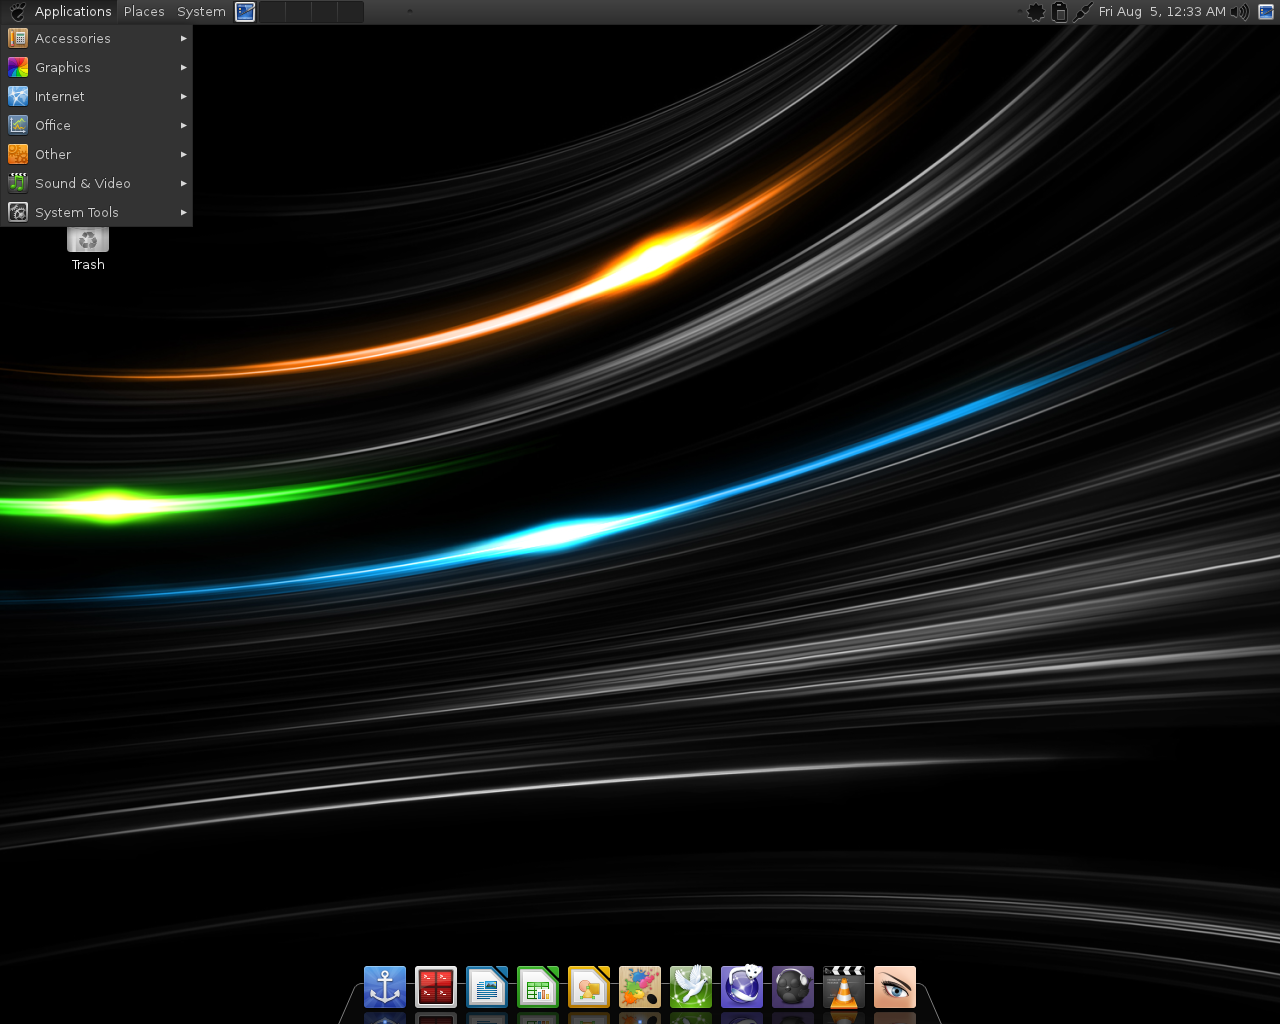
Task: Switch to the first workspace in switcher
Action: 272,12
